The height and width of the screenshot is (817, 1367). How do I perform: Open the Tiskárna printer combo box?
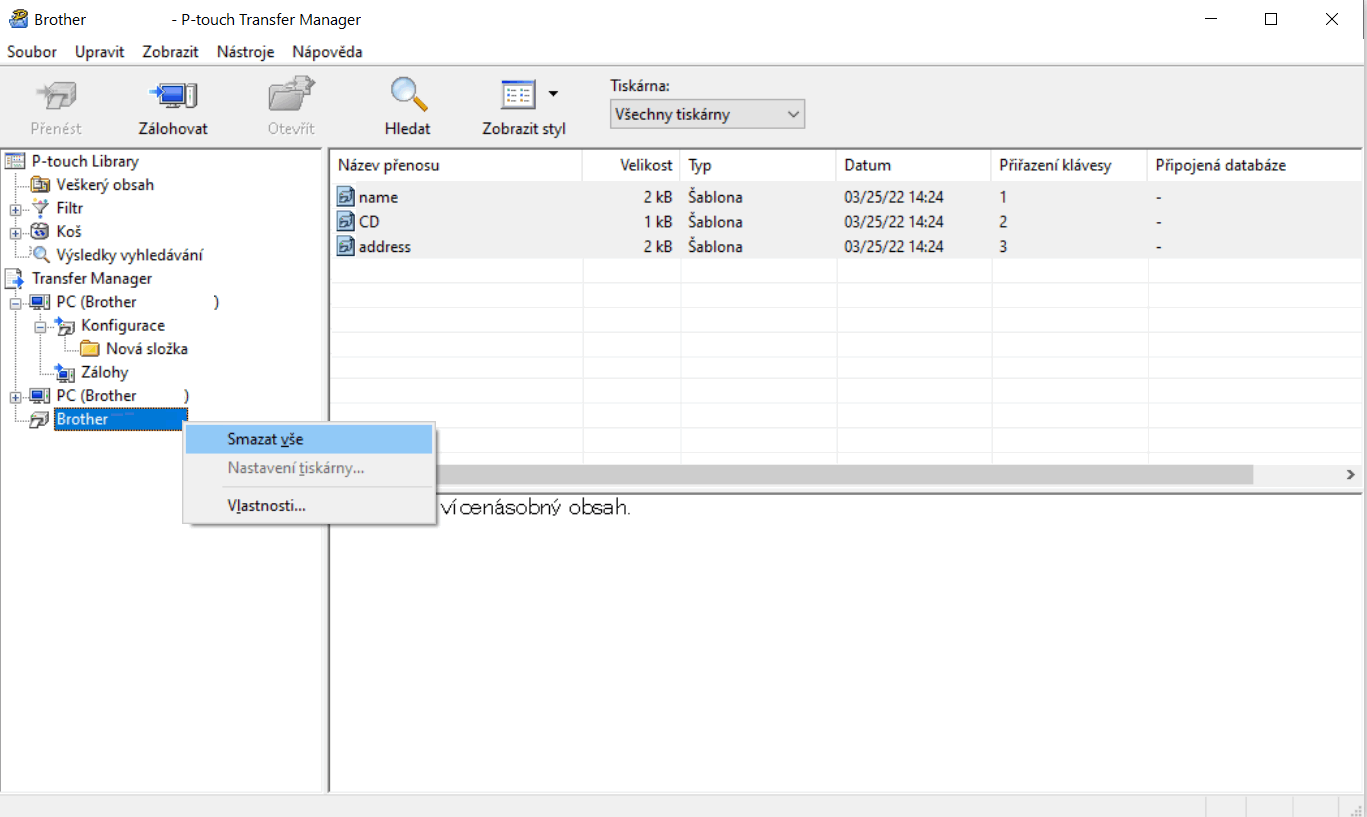[x=707, y=114]
